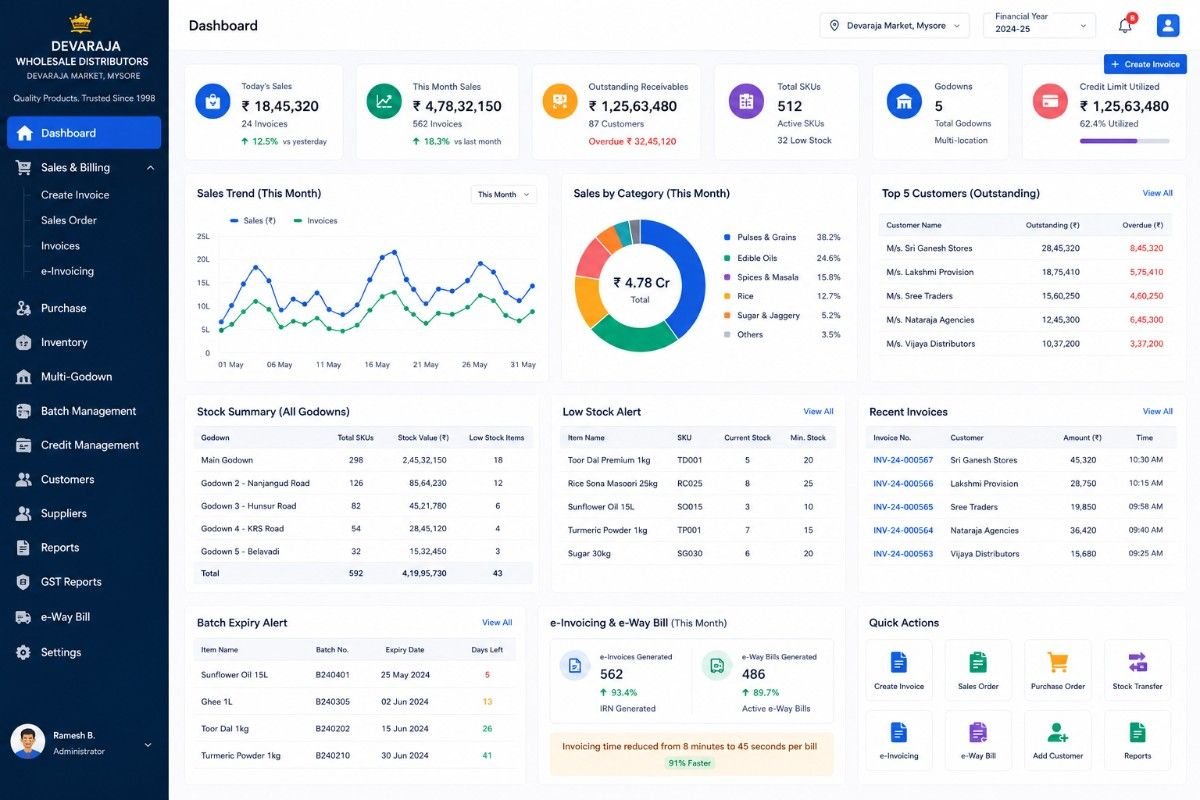
Task: Open e-Way Bill in the sidebar
Action: point(84,617)
